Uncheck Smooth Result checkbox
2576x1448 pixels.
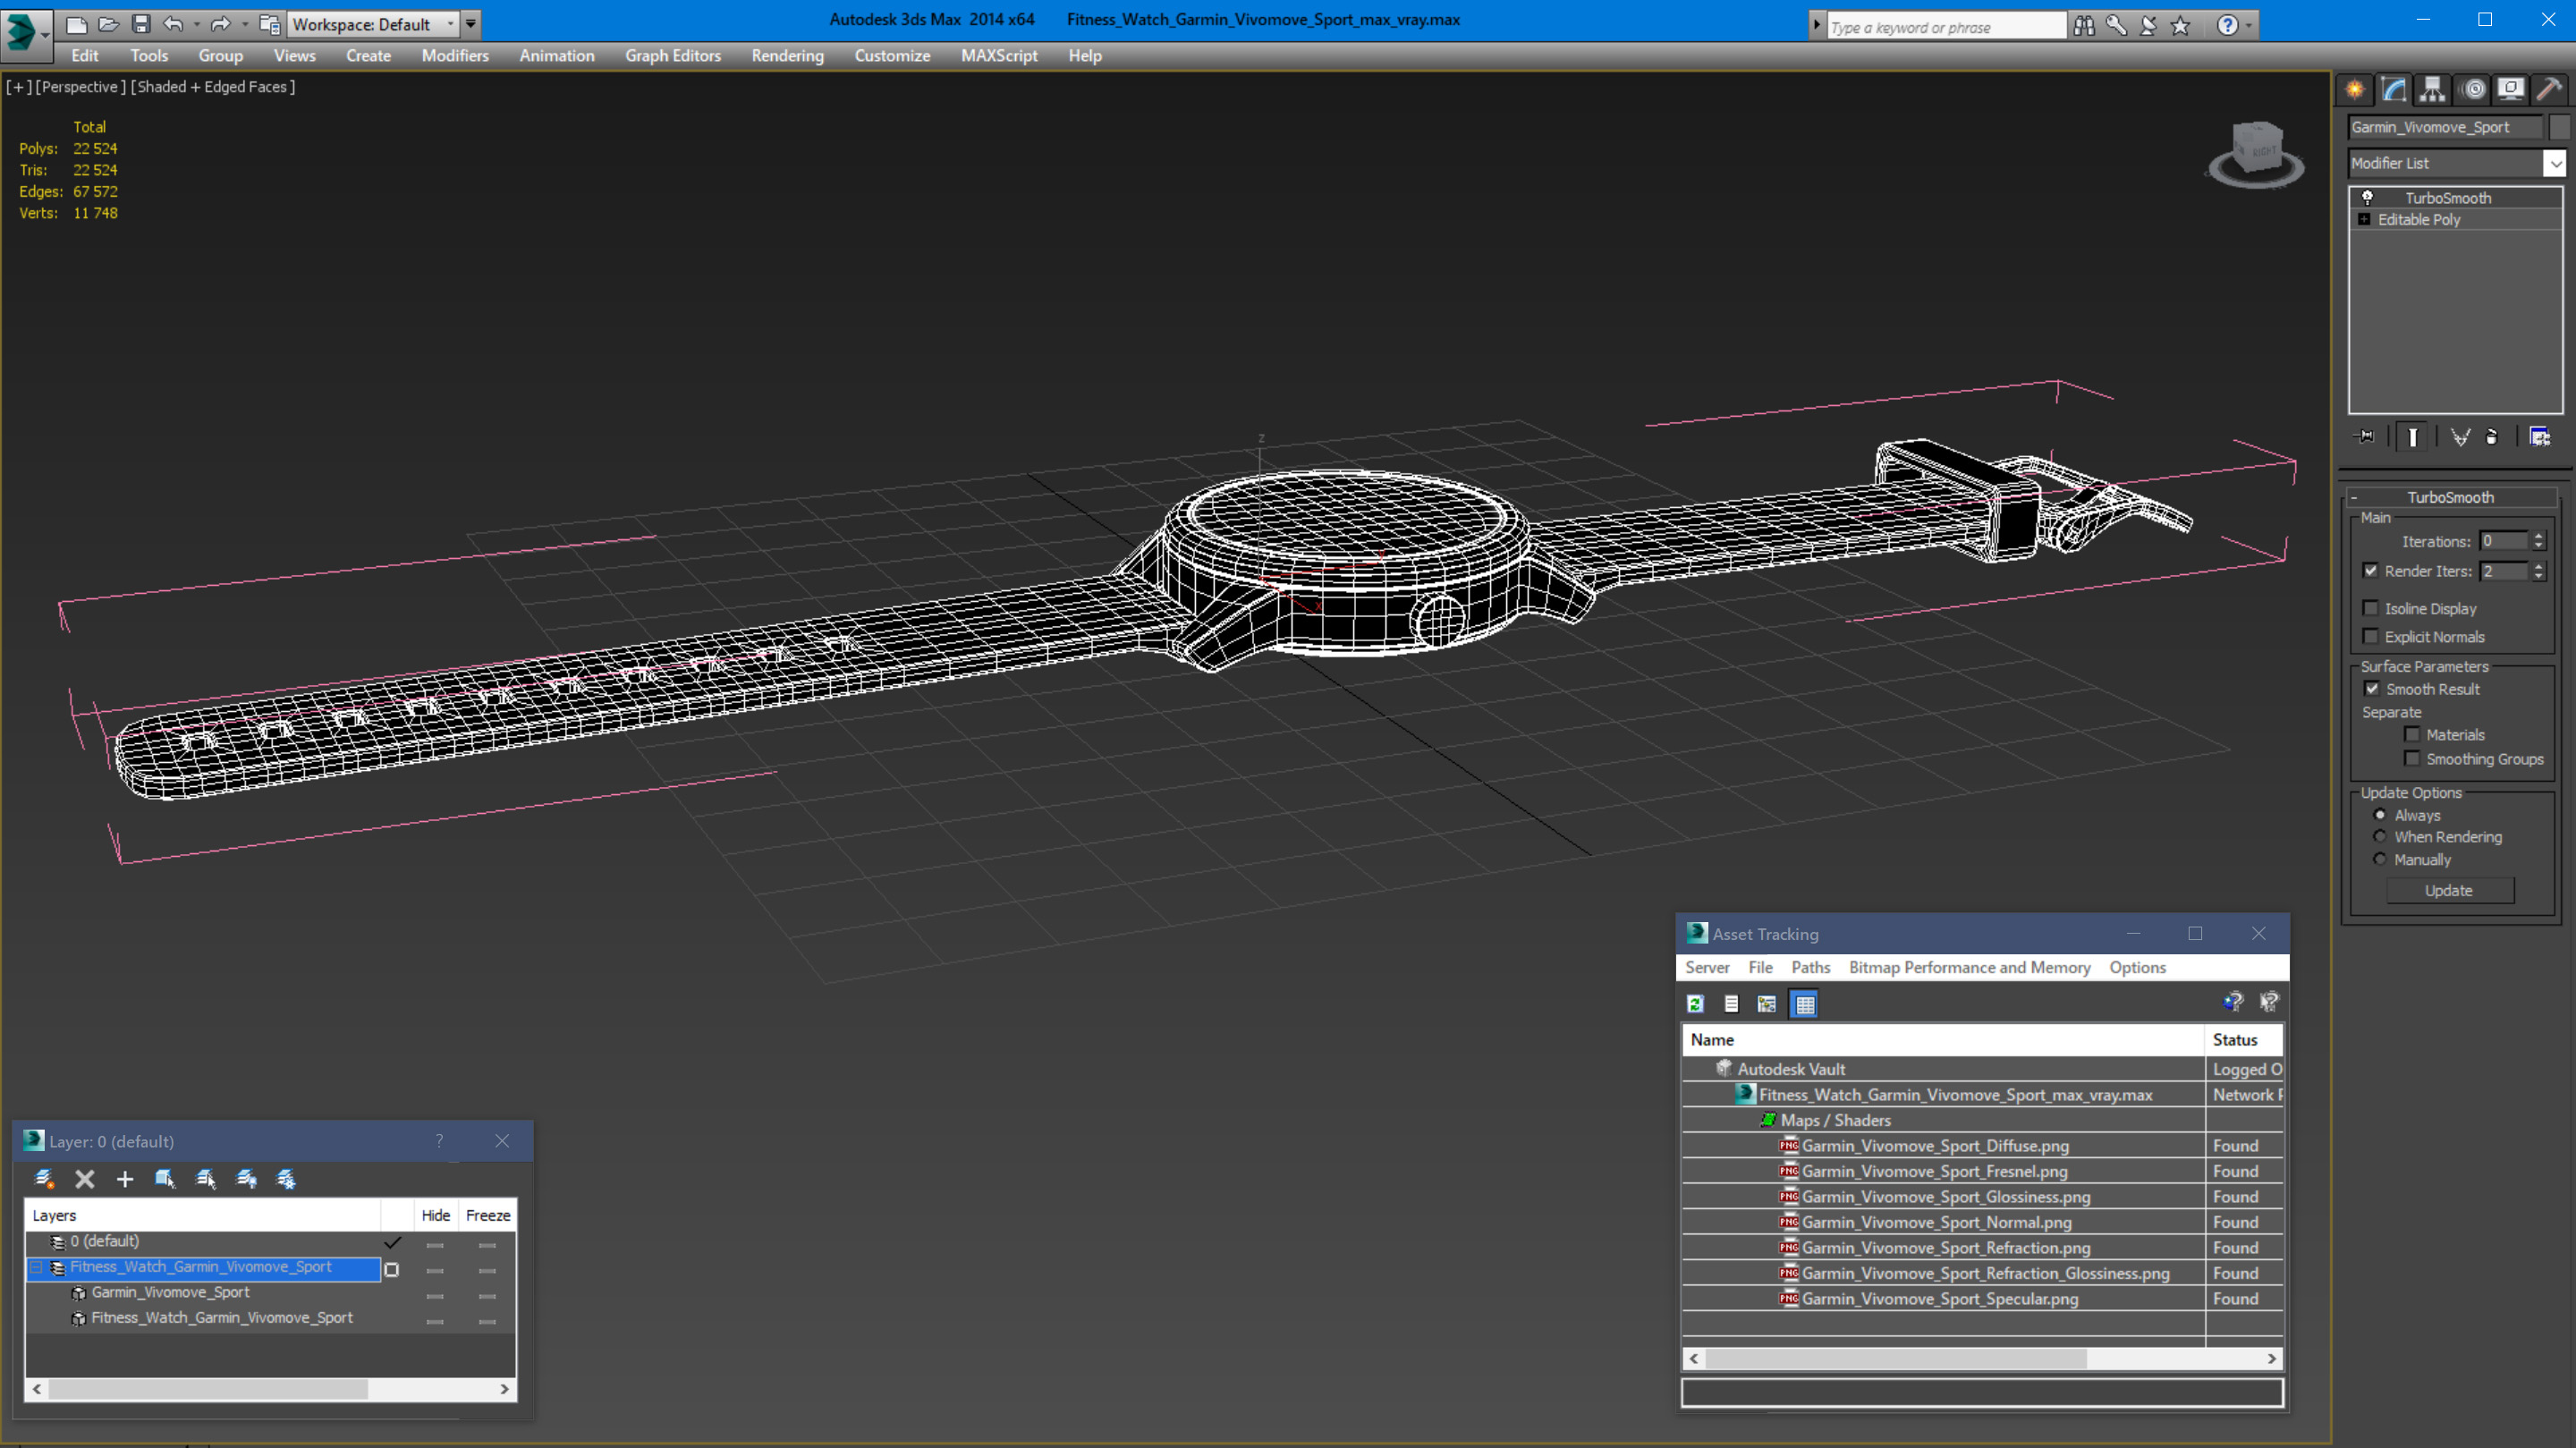(2372, 689)
